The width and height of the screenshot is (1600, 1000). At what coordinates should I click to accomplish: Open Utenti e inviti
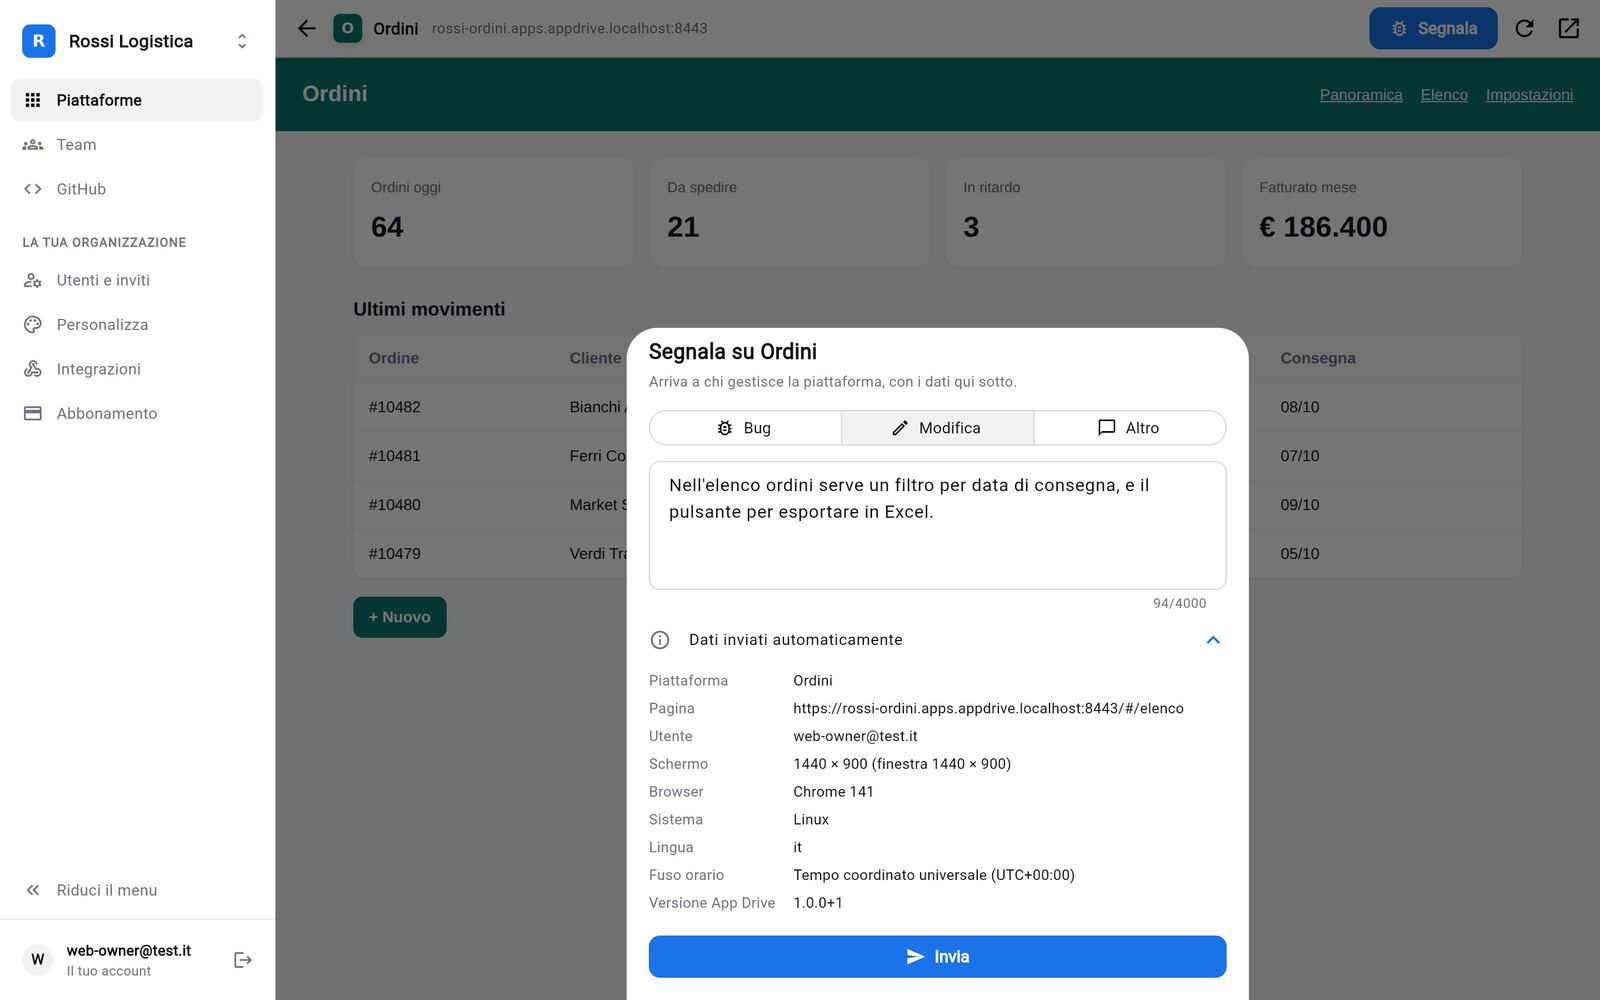[137, 280]
